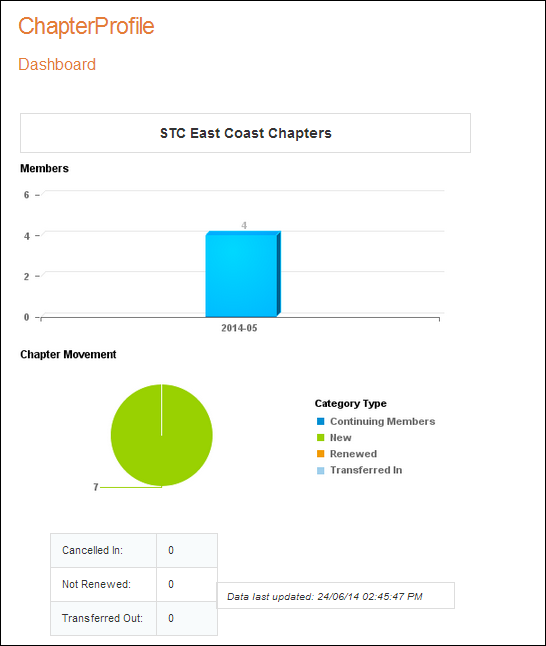
Task: Select the Cancelled In value cell
Action: coord(187,550)
